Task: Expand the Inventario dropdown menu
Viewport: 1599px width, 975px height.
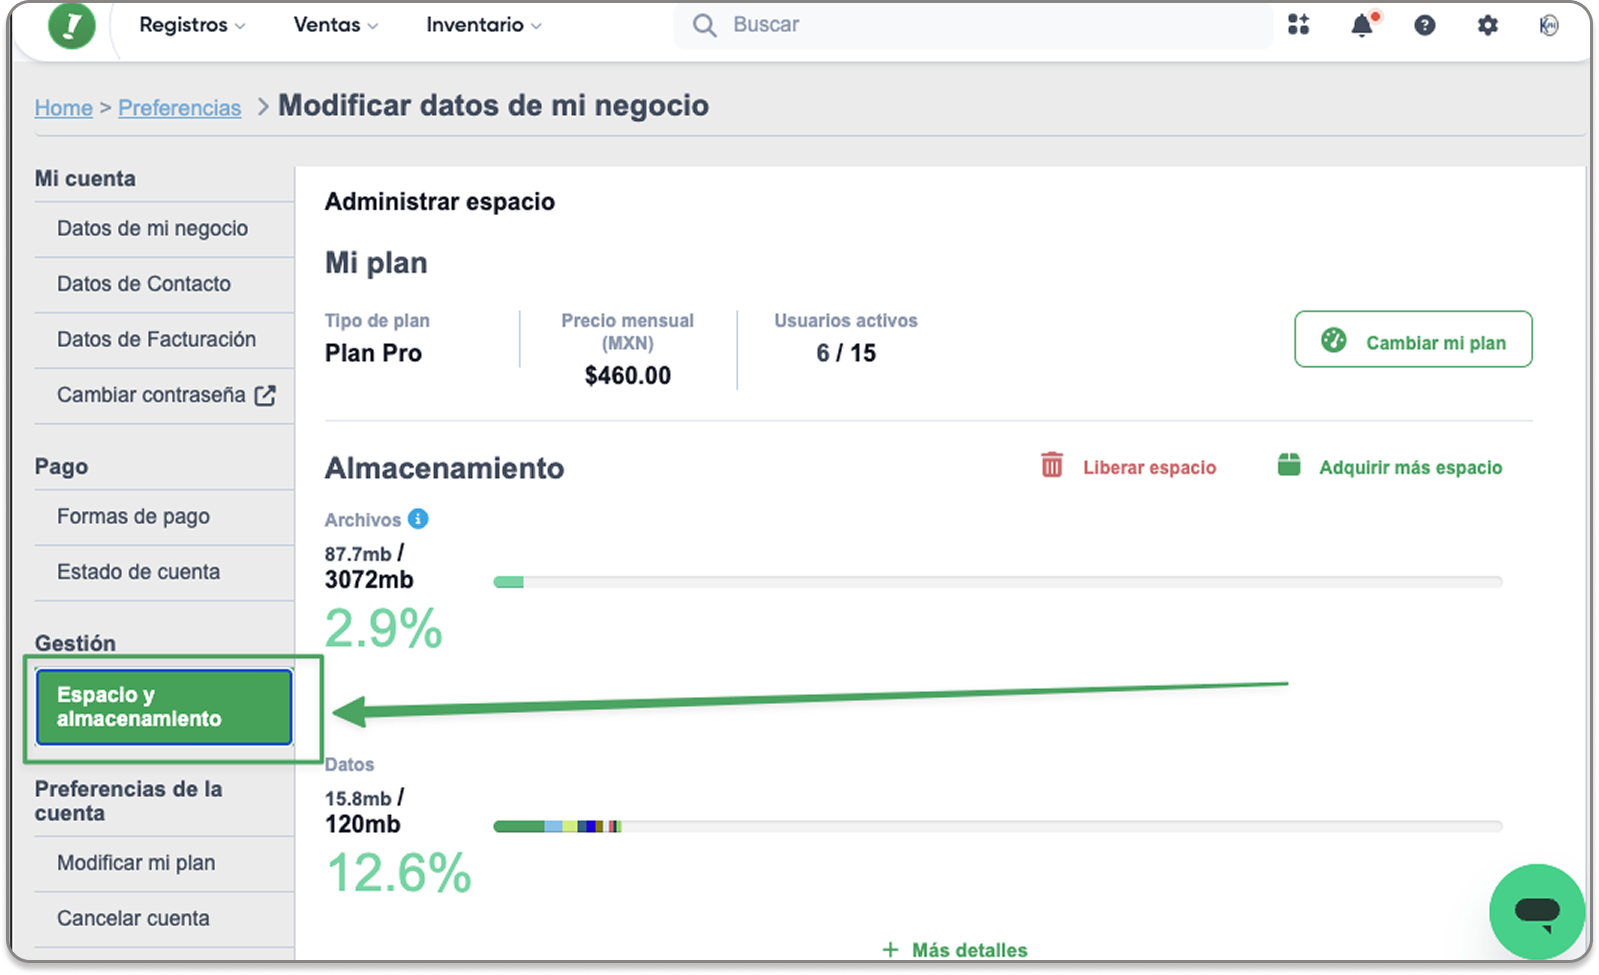Action: [x=484, y=25]
